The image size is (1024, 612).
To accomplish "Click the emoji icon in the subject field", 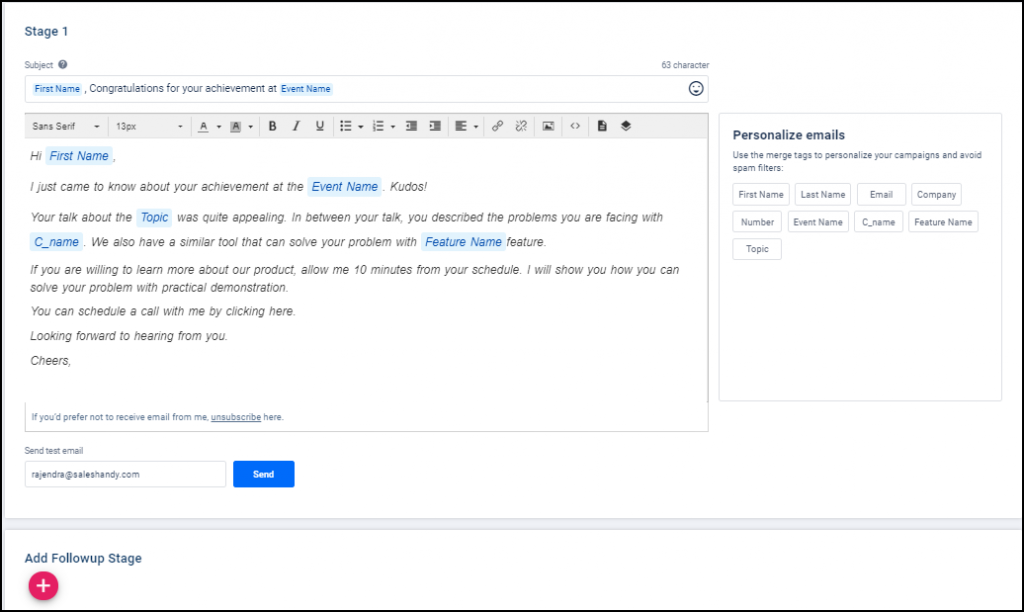I will pos(696,88).
